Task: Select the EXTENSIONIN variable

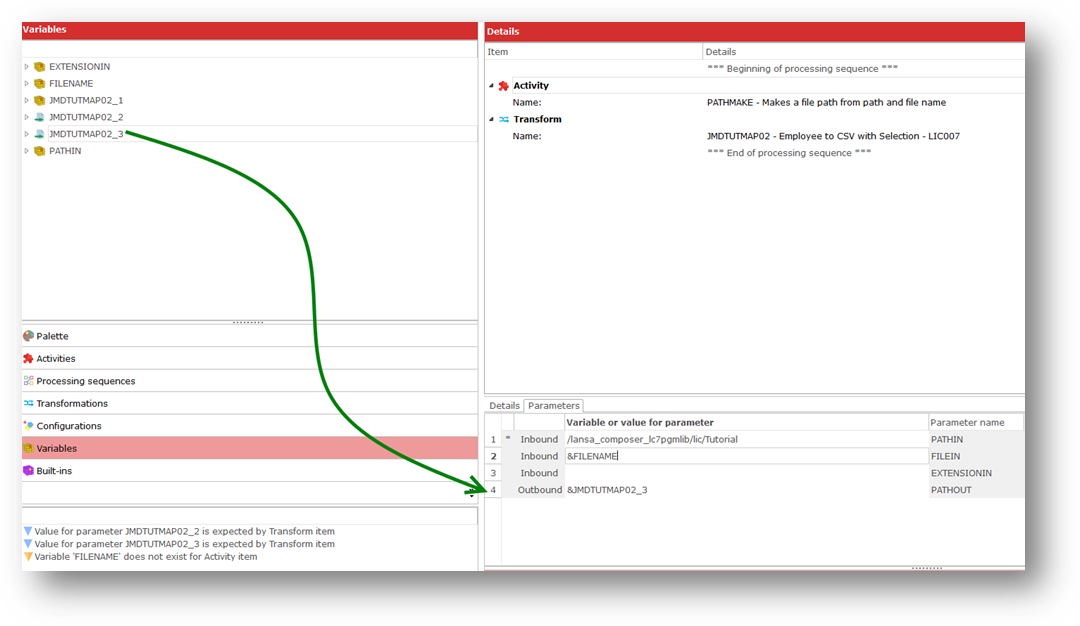Action: click(79, 67)
